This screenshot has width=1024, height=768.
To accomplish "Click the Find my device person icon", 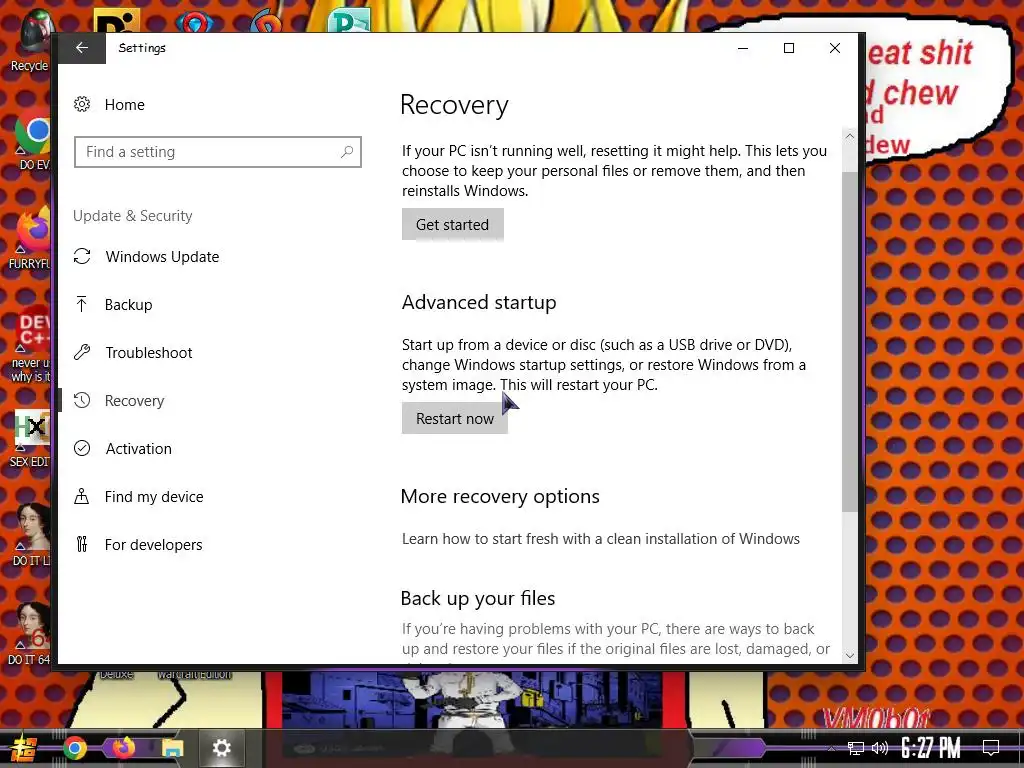I will point(82,496).
